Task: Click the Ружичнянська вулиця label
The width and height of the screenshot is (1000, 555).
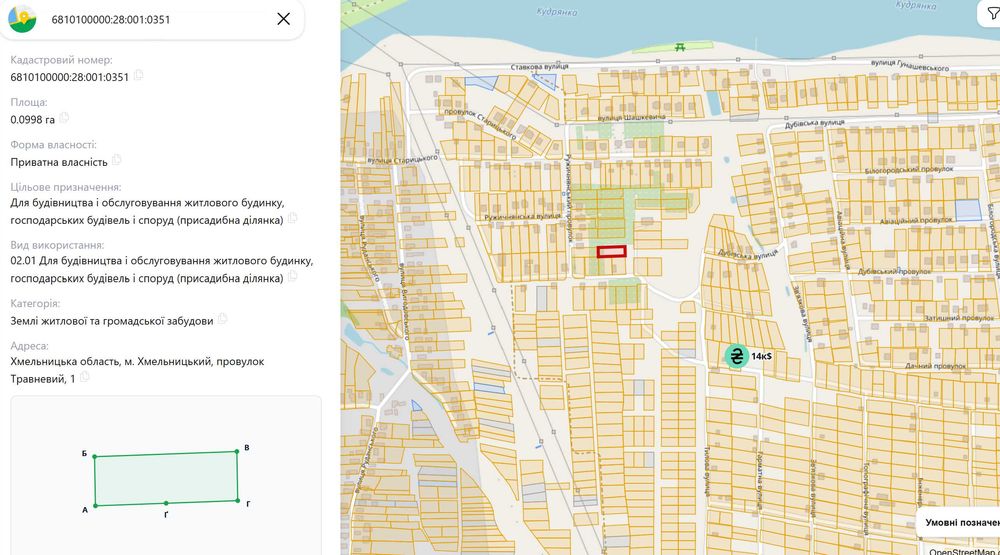Action: [x=522, y=217]
